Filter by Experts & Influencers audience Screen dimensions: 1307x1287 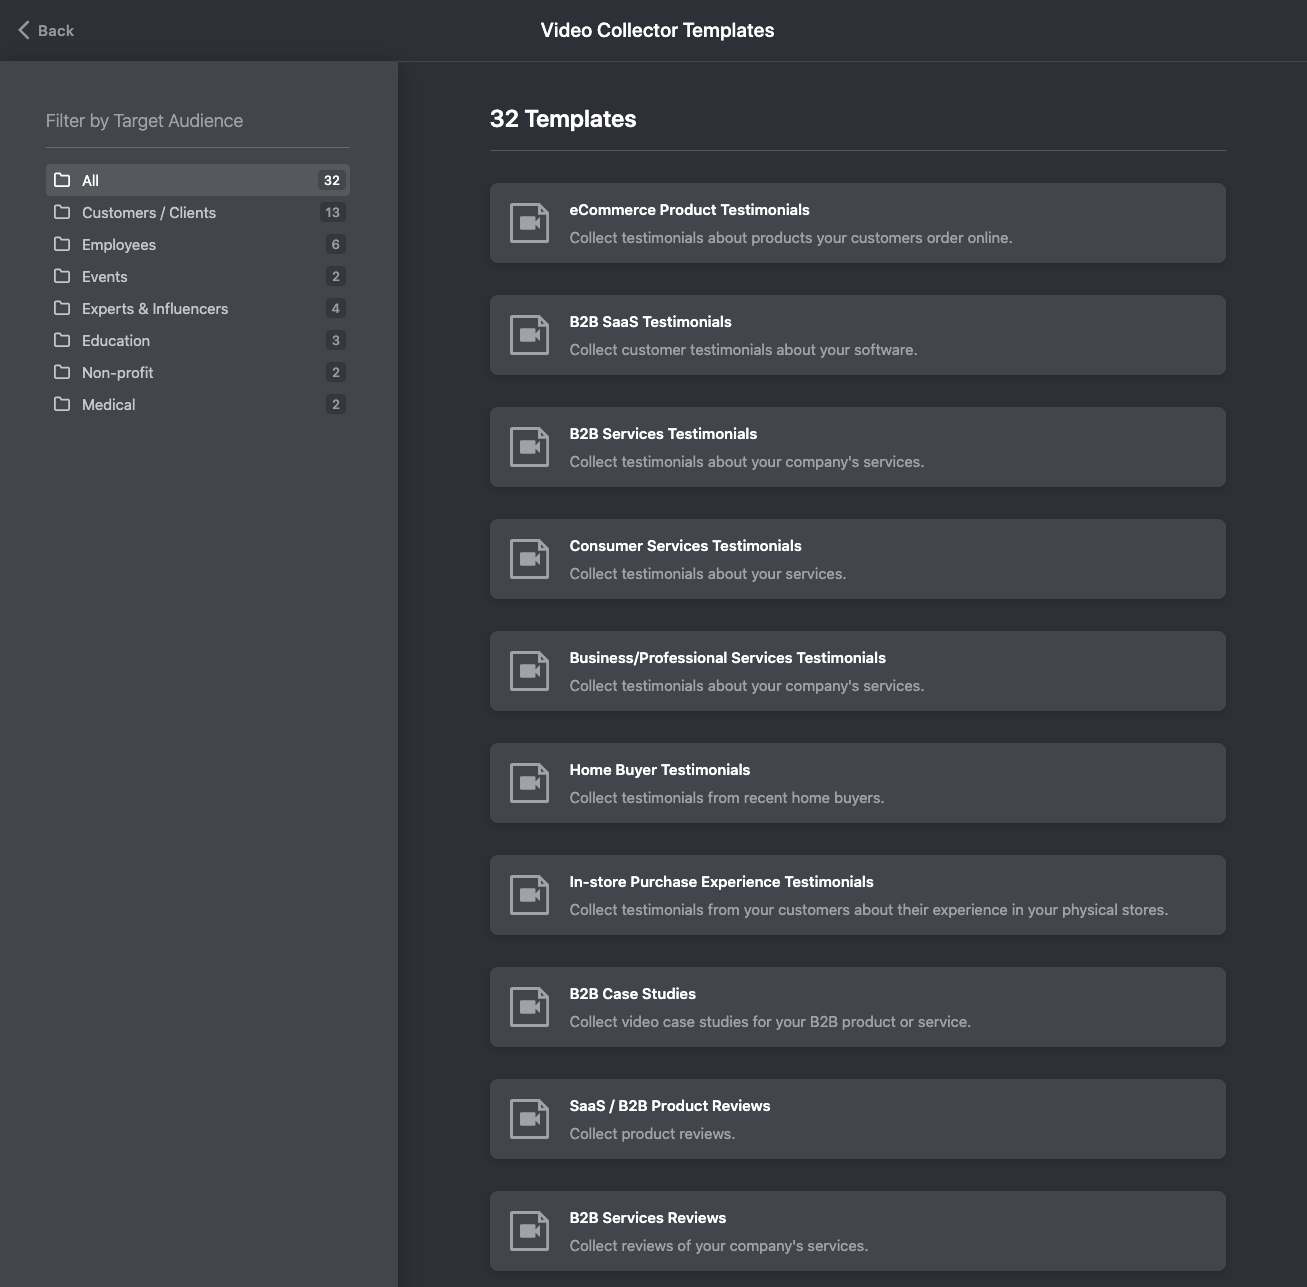197,308
